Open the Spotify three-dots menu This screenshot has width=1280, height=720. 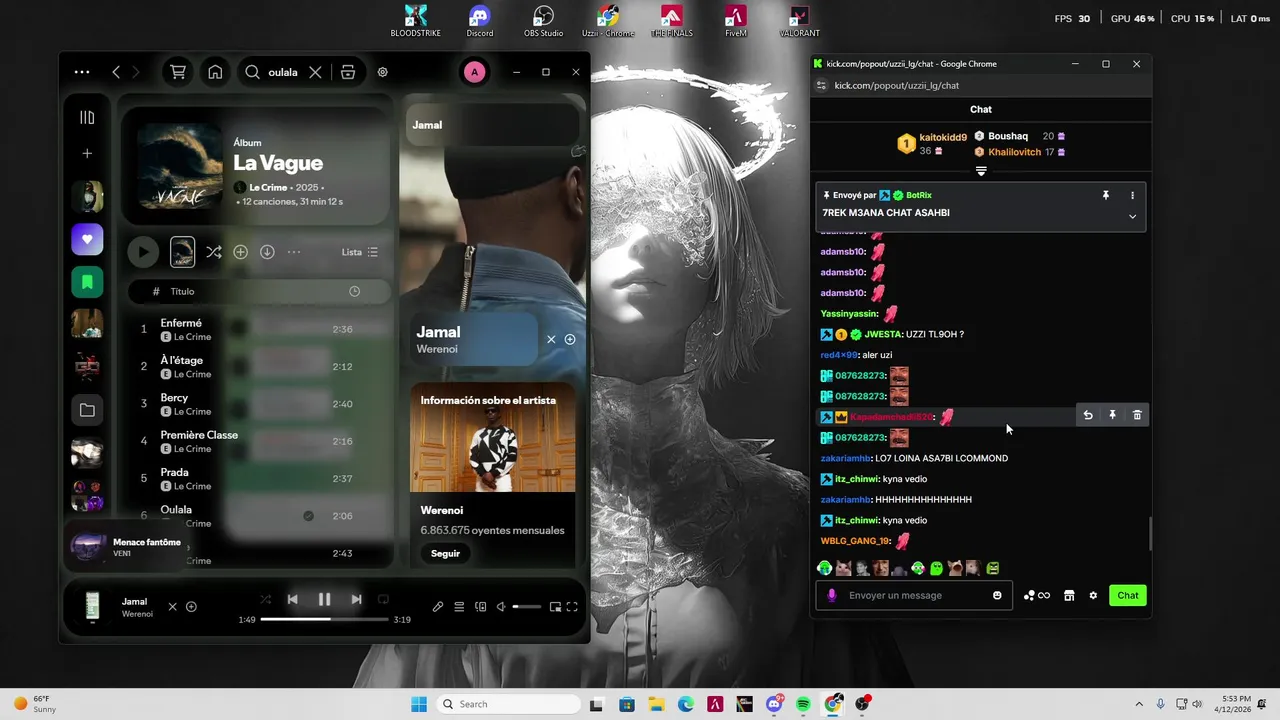point(82,72)
